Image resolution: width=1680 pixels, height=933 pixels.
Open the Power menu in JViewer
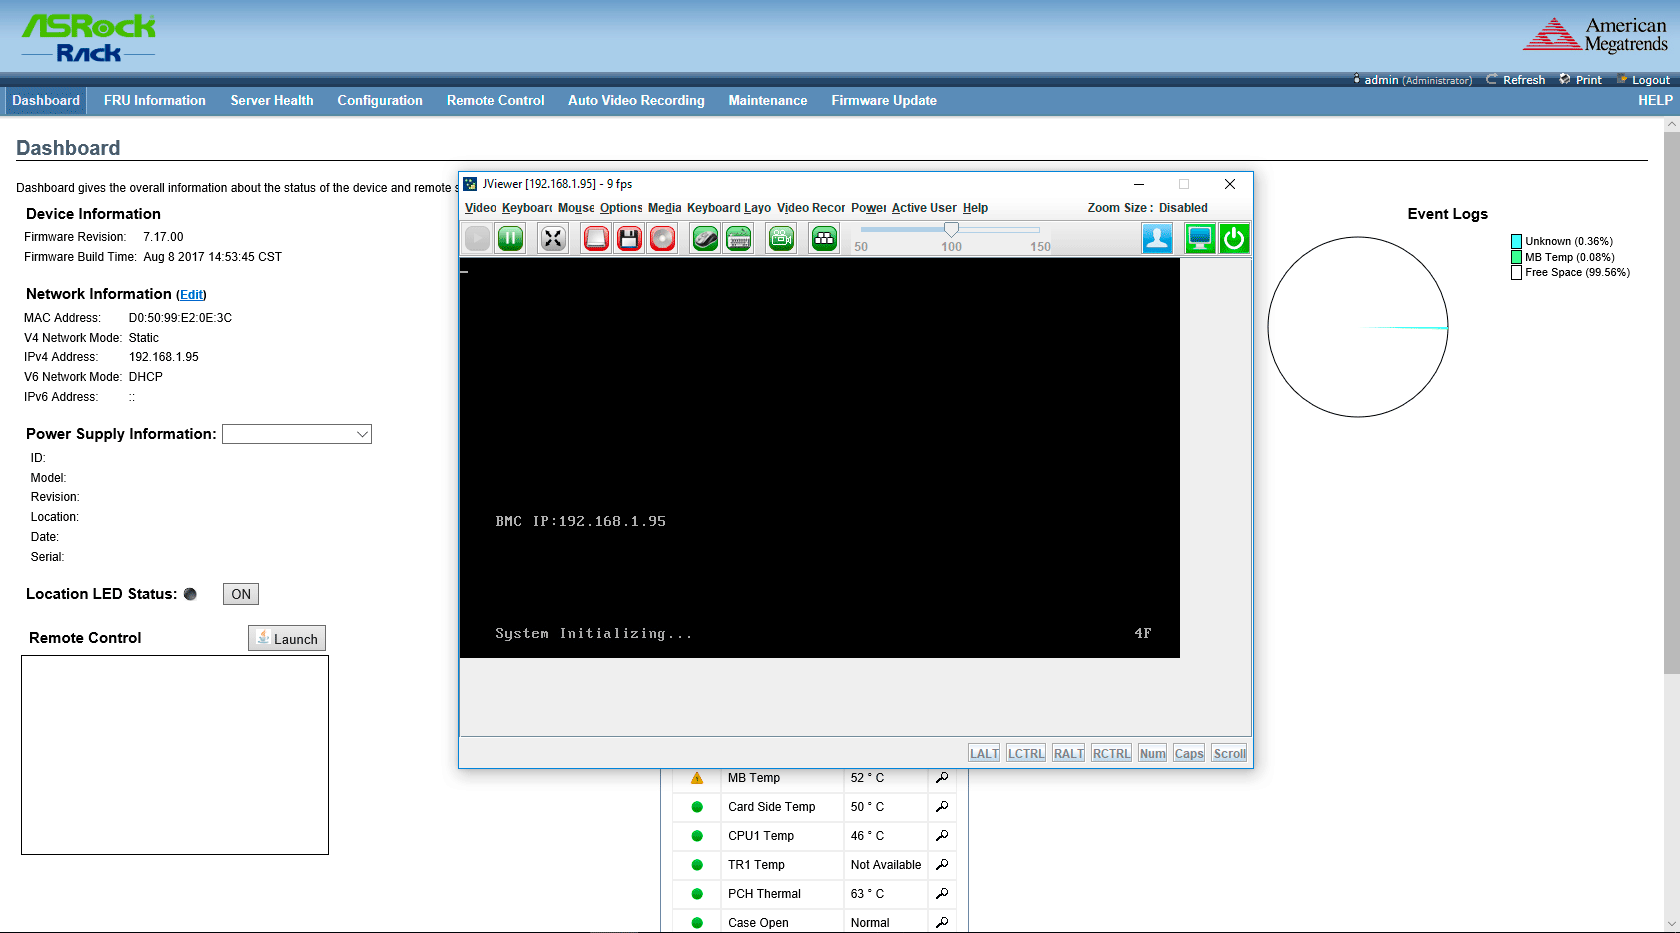click(868, 208)
